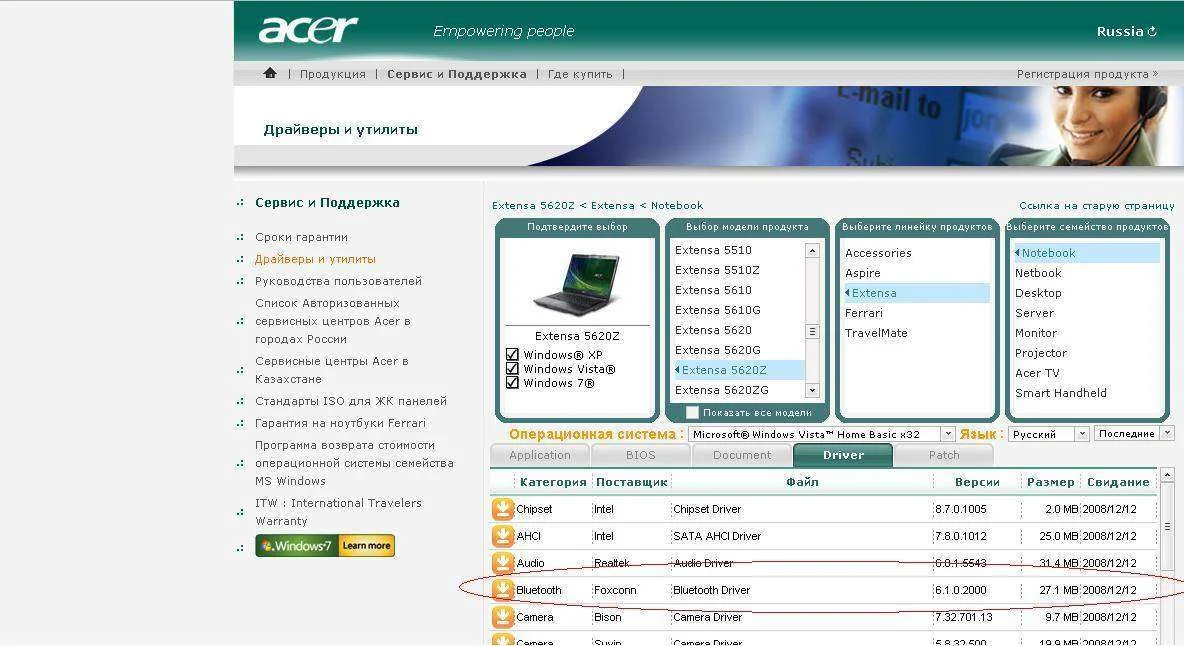
Task: Click the Acer logo
Action: coord(307,30)
